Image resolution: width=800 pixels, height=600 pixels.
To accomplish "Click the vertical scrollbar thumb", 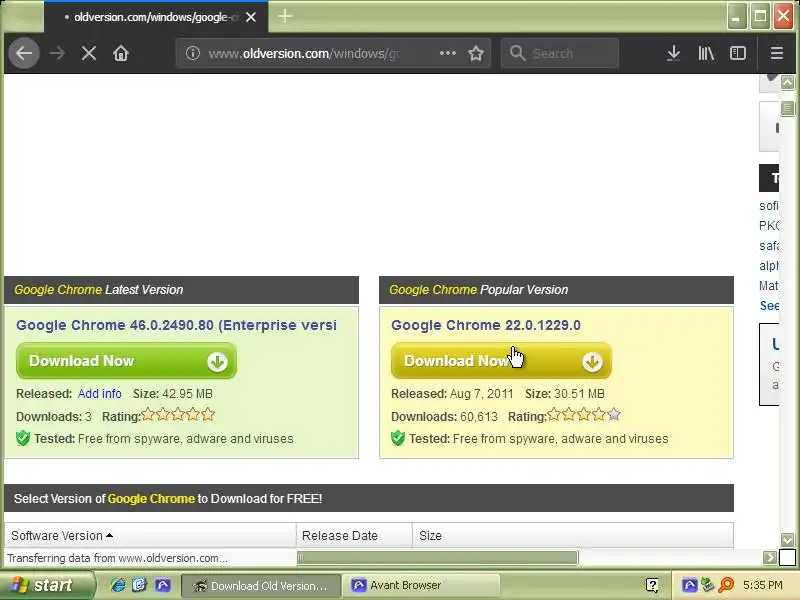I will 787,108.
